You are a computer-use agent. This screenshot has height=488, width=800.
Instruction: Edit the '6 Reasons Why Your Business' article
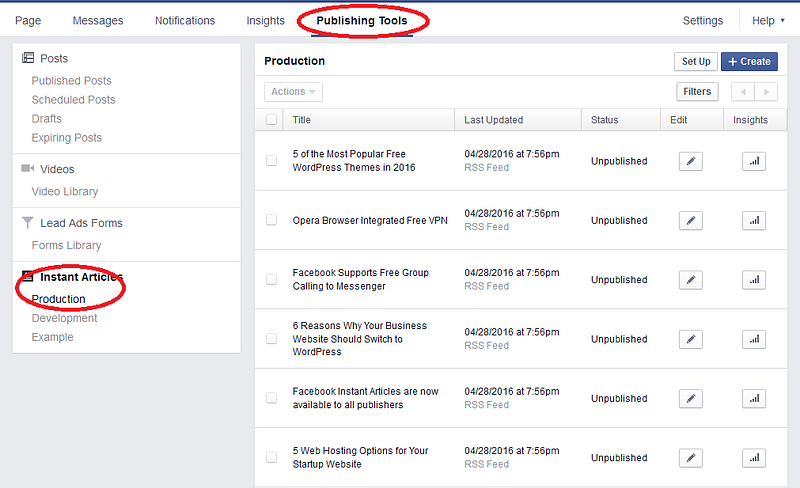690,339
